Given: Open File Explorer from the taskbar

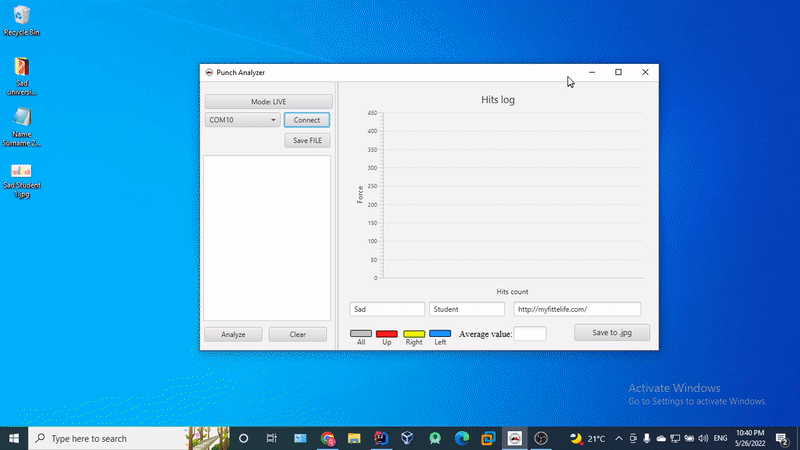Looking at the screenshot, I should point(354,438).
